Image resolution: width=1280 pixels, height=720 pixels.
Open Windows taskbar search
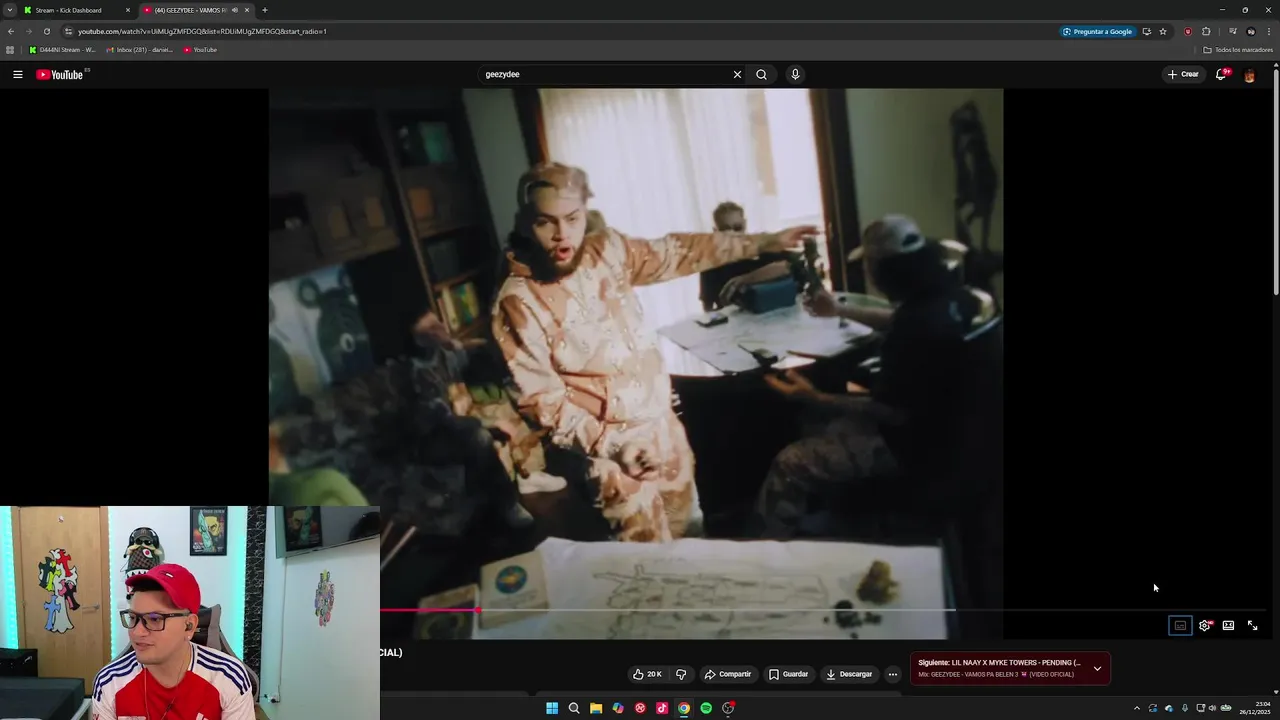574,708
